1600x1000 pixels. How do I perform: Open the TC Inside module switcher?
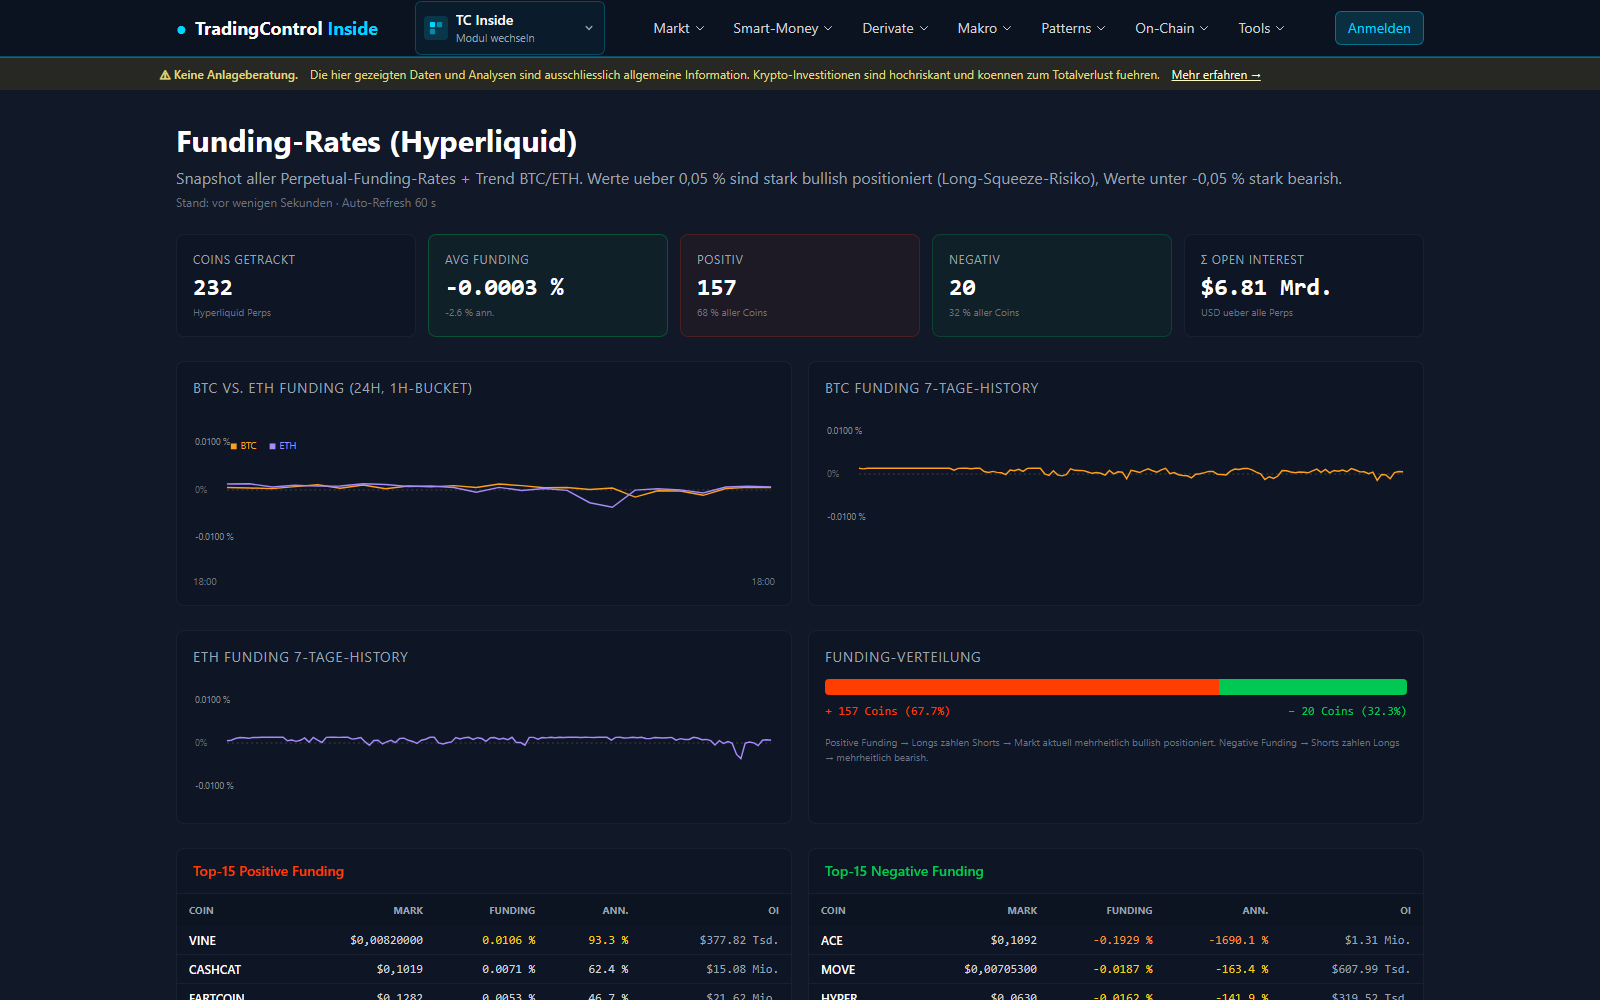(510, 28)
